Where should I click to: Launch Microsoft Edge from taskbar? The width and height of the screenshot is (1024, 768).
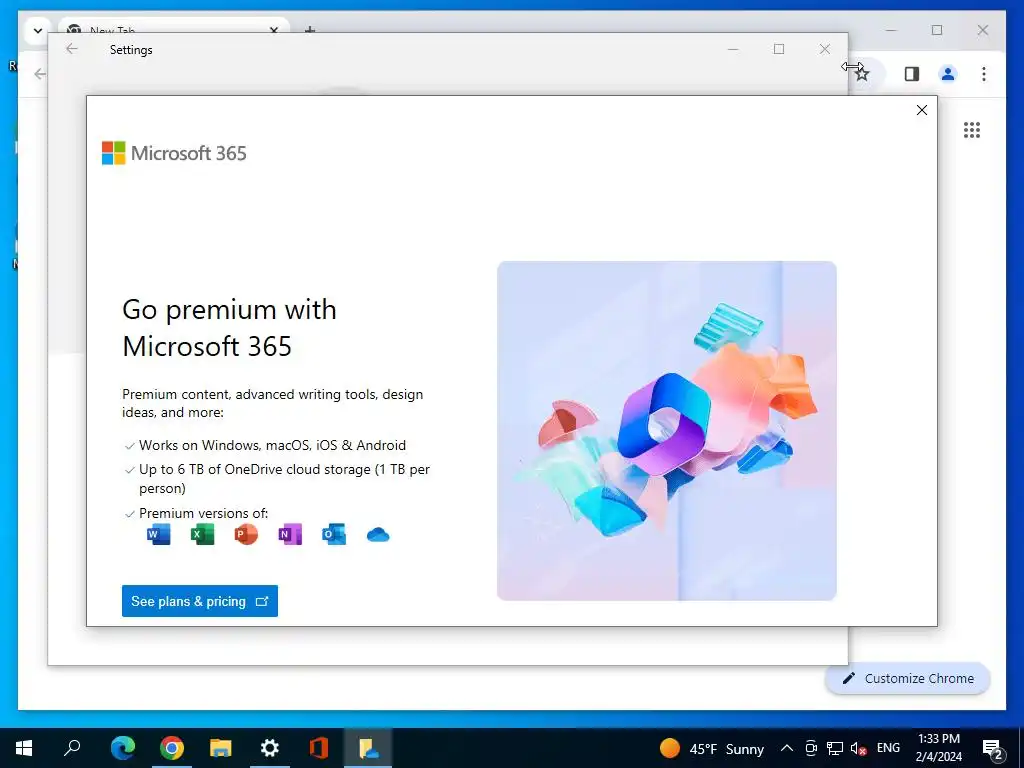click(x=122, y=748)
